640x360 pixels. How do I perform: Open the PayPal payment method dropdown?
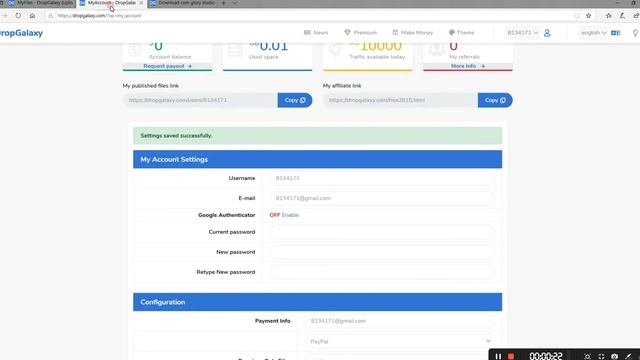tap(400, 341)
